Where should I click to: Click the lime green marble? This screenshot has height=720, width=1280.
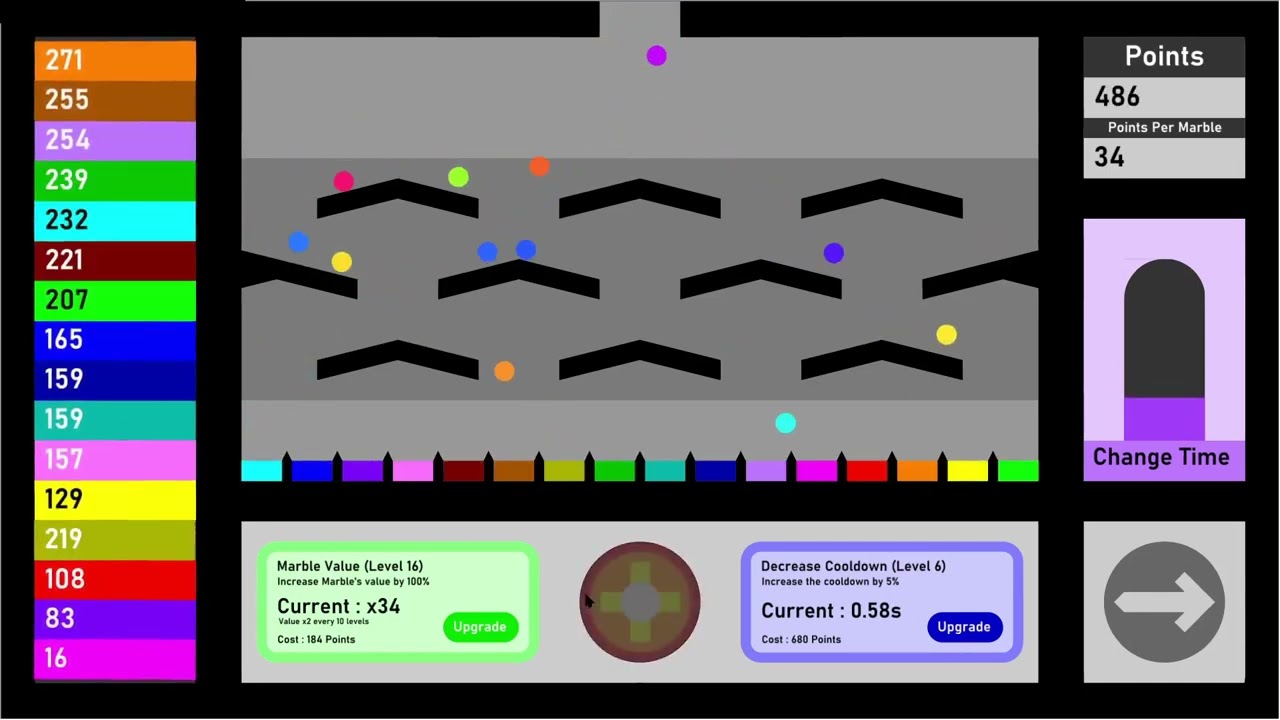click(458, 177)
